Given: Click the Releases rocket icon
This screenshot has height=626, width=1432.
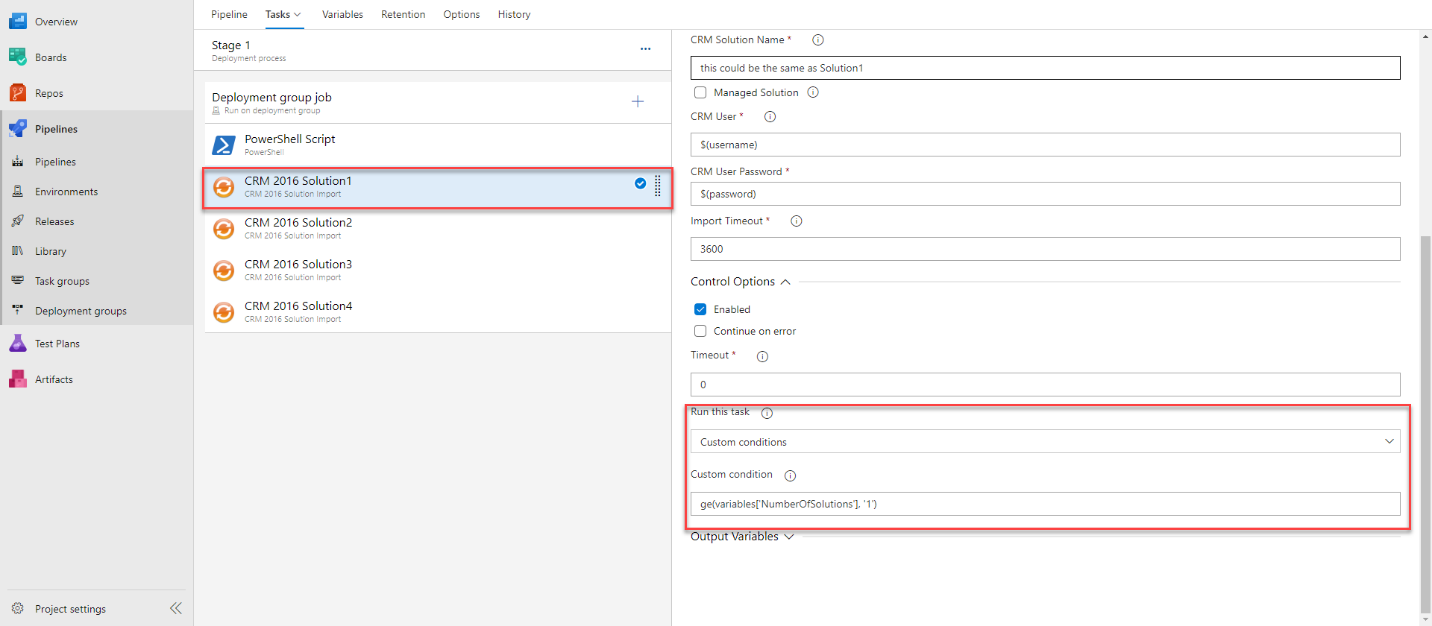Looking at the screenshot, I should (x=17, y=221).
